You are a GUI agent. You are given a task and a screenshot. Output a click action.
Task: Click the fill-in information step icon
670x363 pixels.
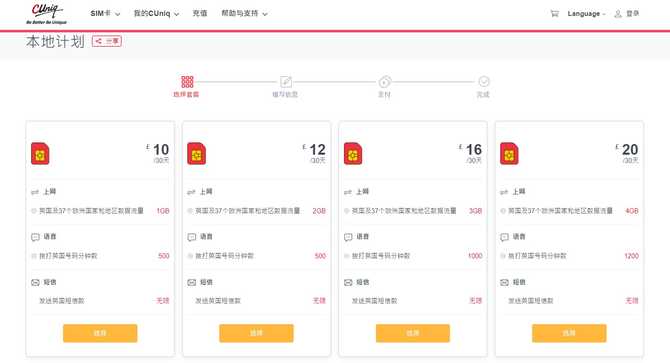(285, 82)
